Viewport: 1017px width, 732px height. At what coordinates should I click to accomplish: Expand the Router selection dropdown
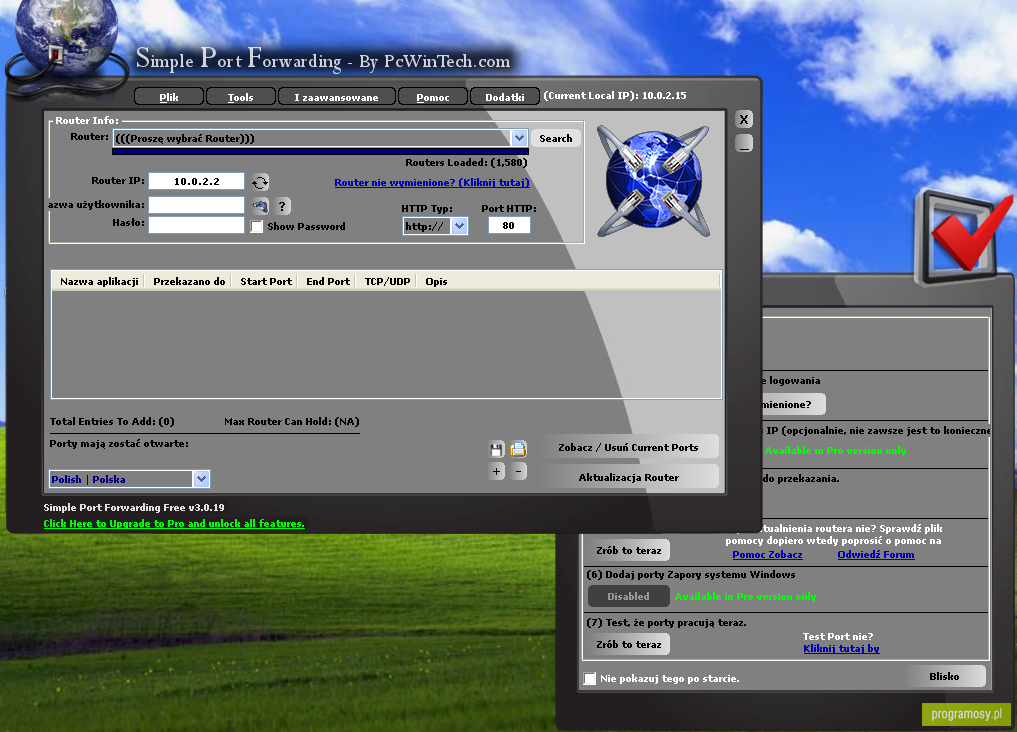pos(519,137)
